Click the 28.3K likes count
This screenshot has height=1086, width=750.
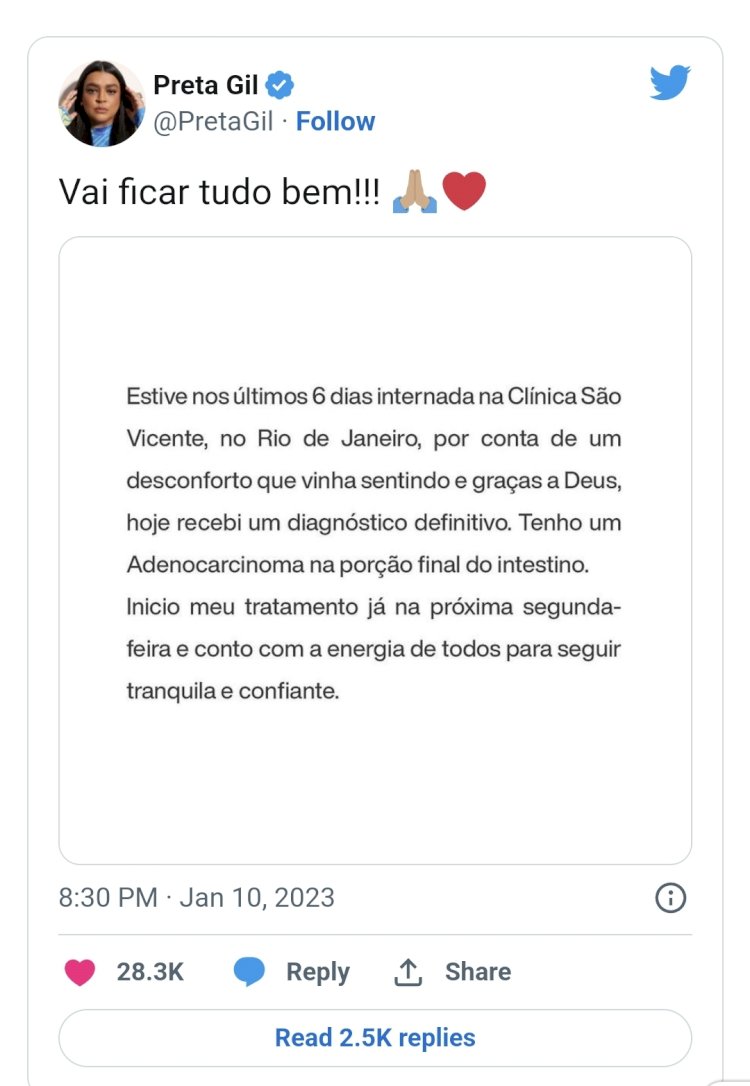pos(150,972)
